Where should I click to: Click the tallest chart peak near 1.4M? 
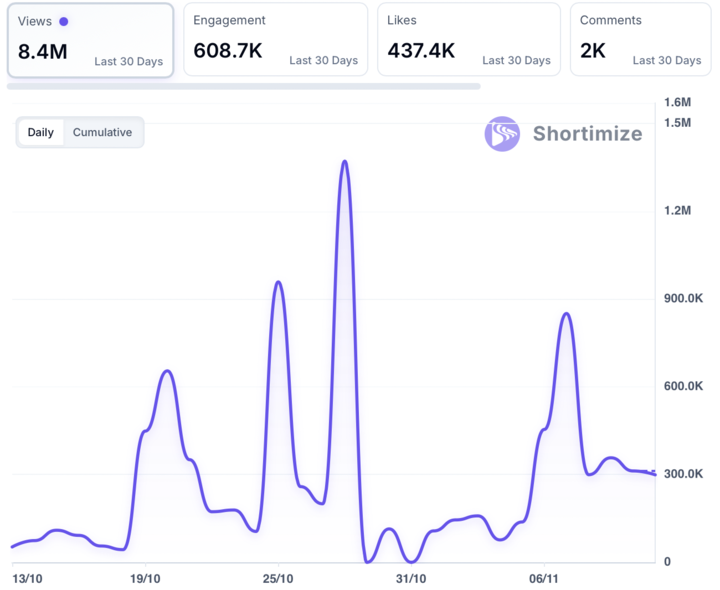(344, 162)
